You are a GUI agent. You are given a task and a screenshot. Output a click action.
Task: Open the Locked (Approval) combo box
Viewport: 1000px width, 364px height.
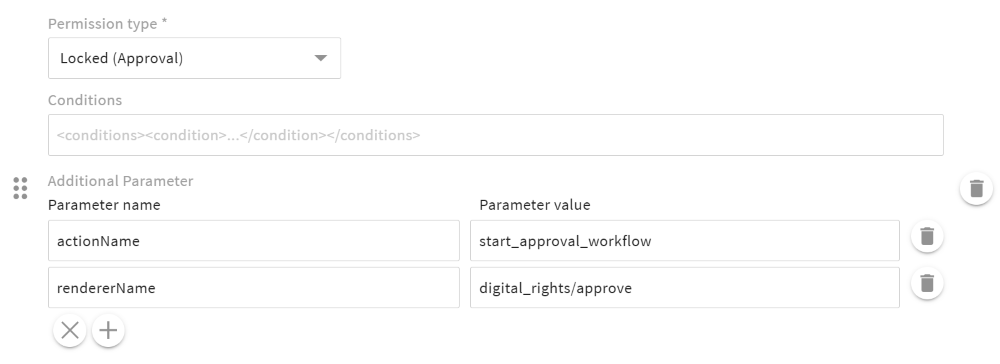pos(195,58)
